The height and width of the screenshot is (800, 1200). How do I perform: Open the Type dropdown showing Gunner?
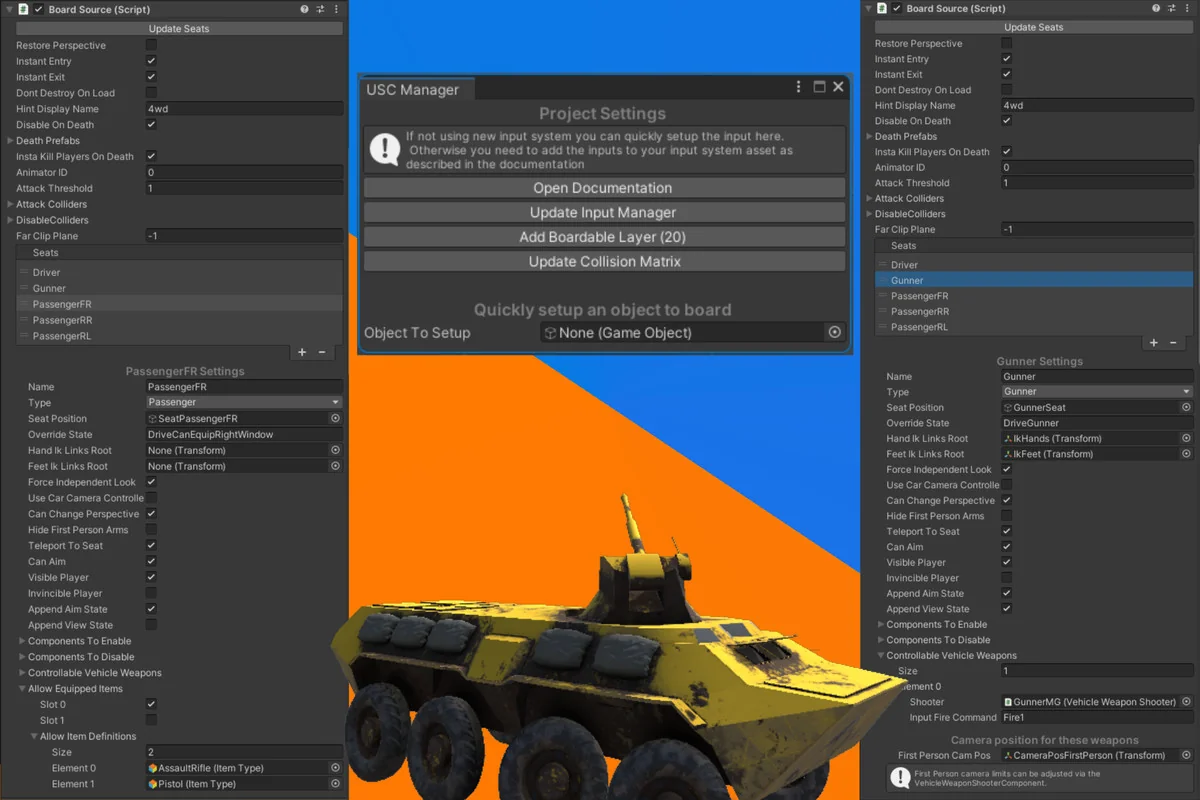(1096, 392)
